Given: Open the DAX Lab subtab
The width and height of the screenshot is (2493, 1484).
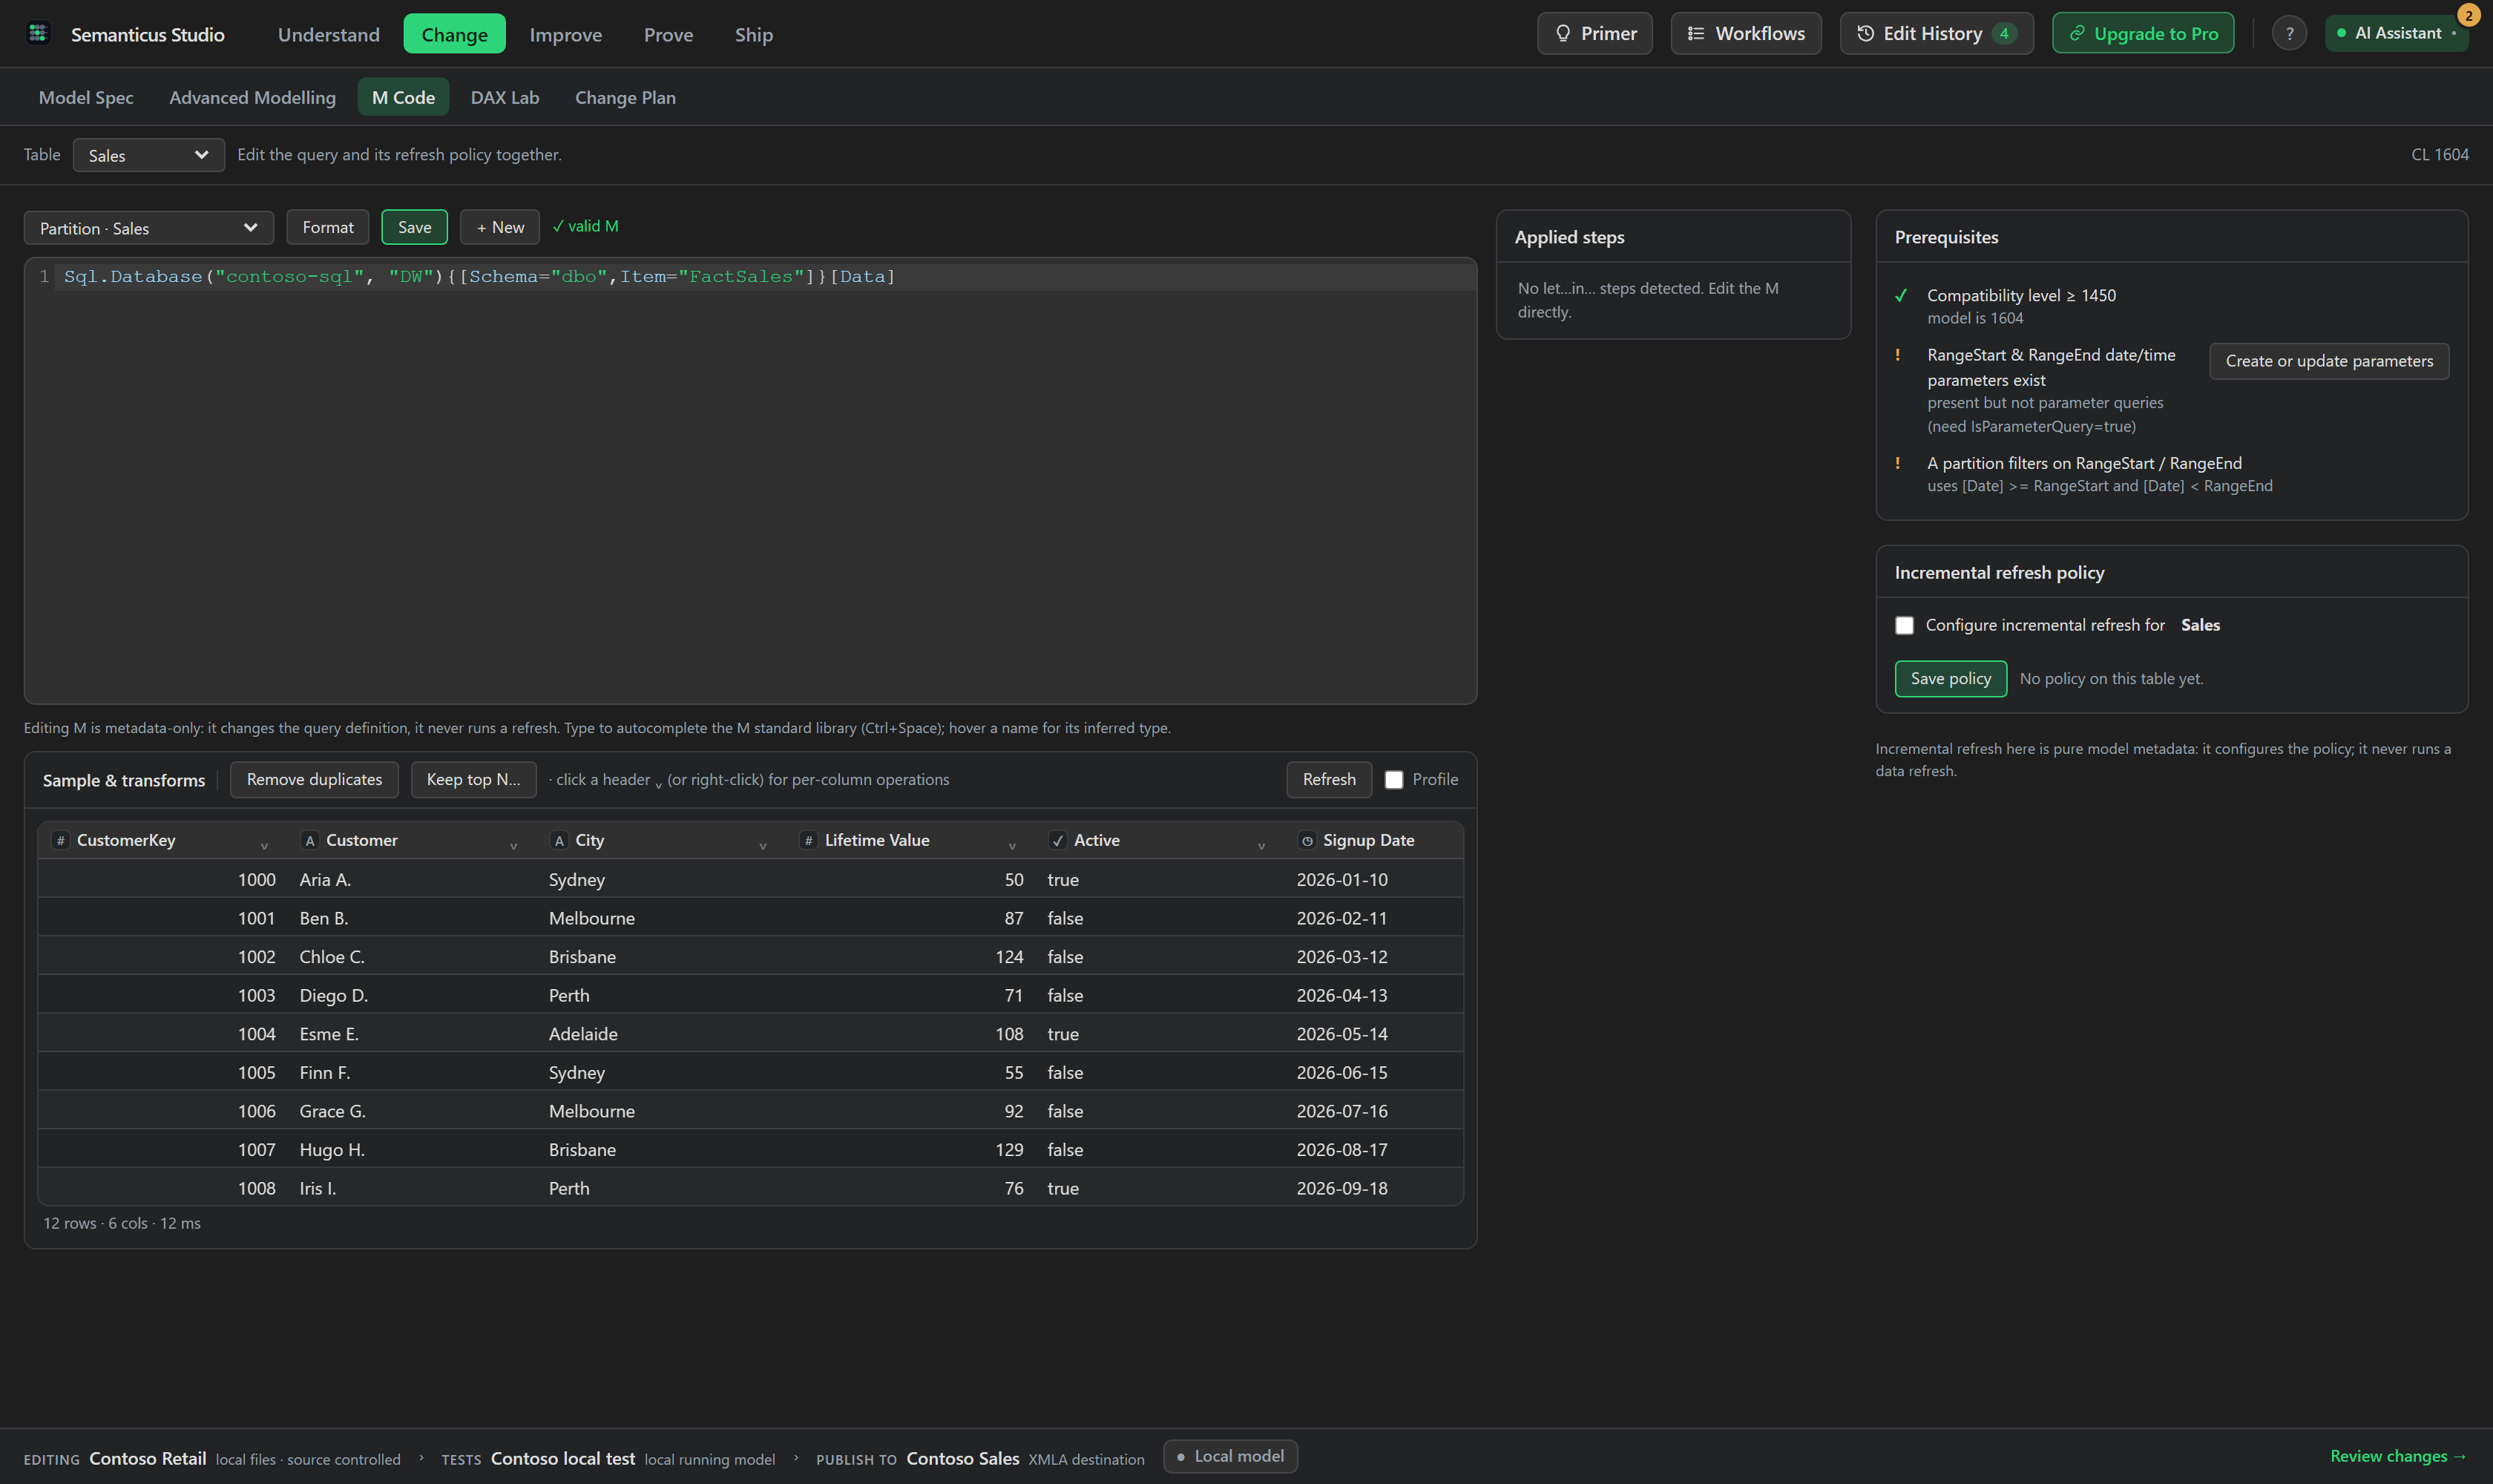Looking at the screenshot, I should (x=504, y=97).
